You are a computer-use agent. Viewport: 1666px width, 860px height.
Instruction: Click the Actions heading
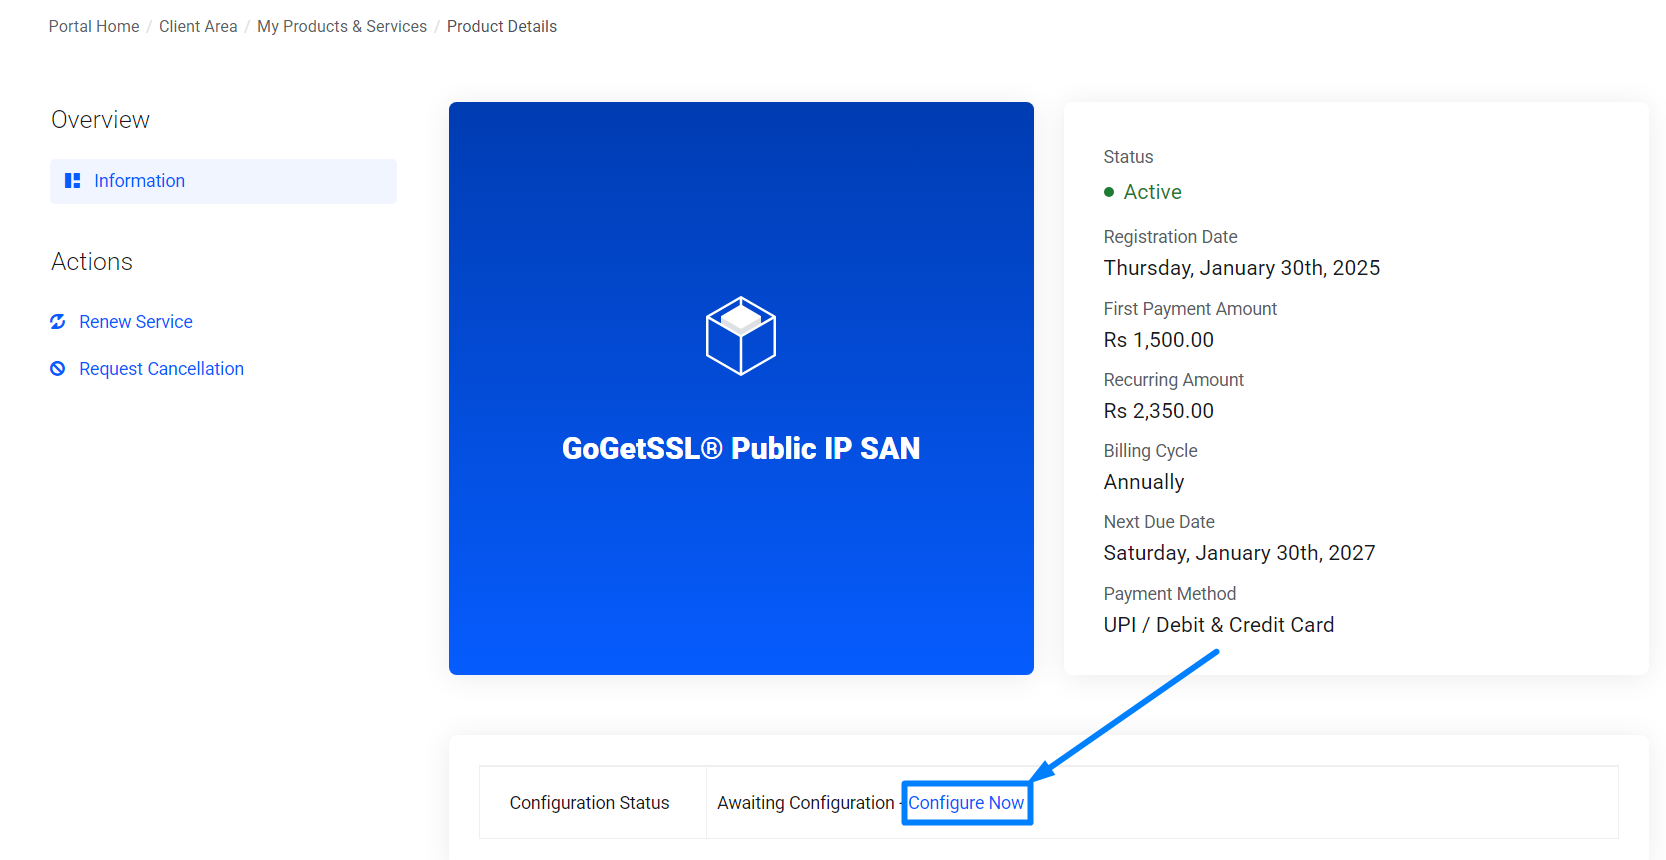[x=92, y=262]
